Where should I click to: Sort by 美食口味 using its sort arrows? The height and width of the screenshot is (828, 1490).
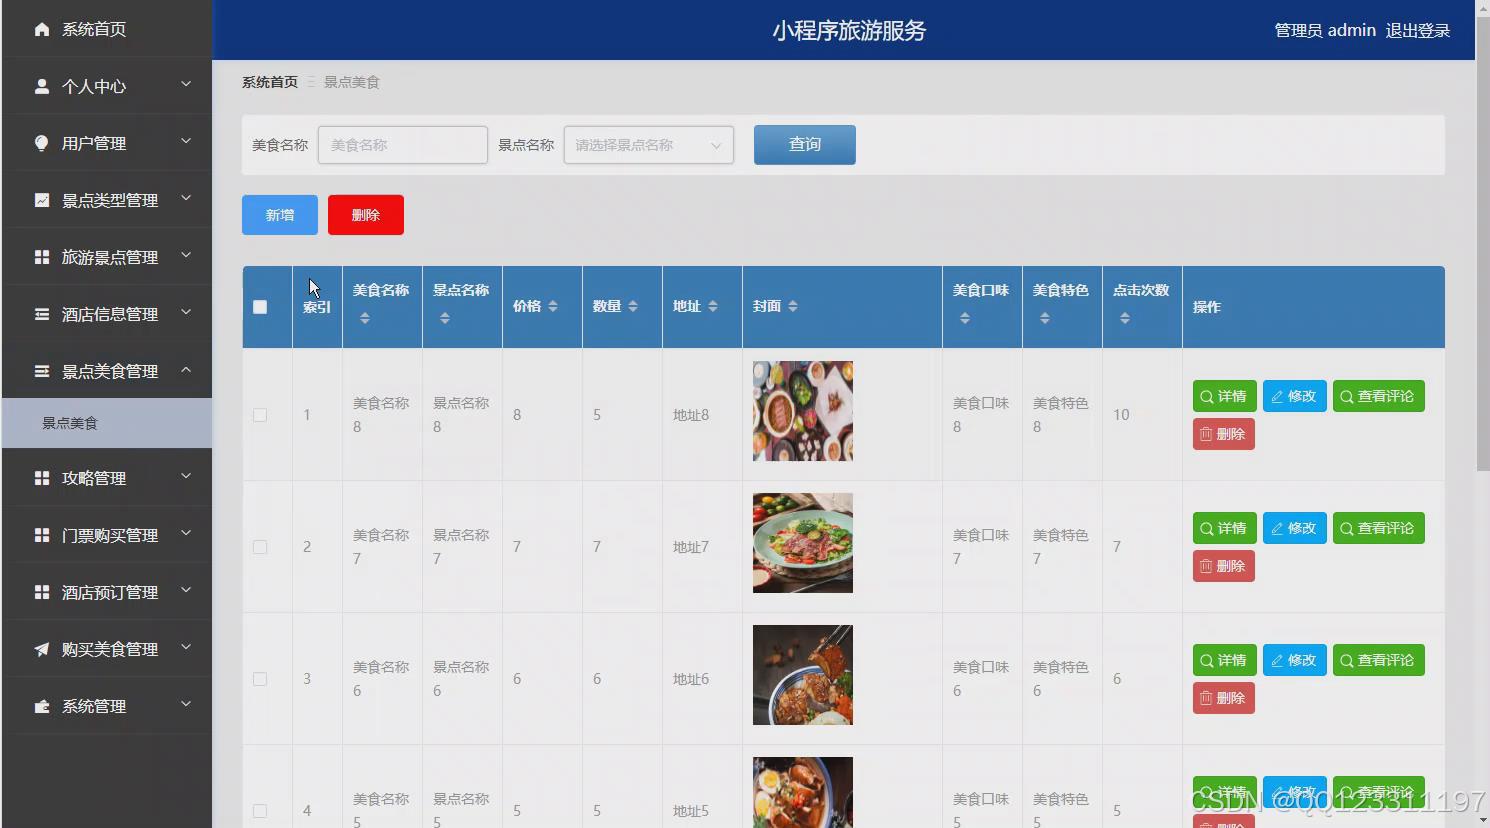(x=965, y=318)
